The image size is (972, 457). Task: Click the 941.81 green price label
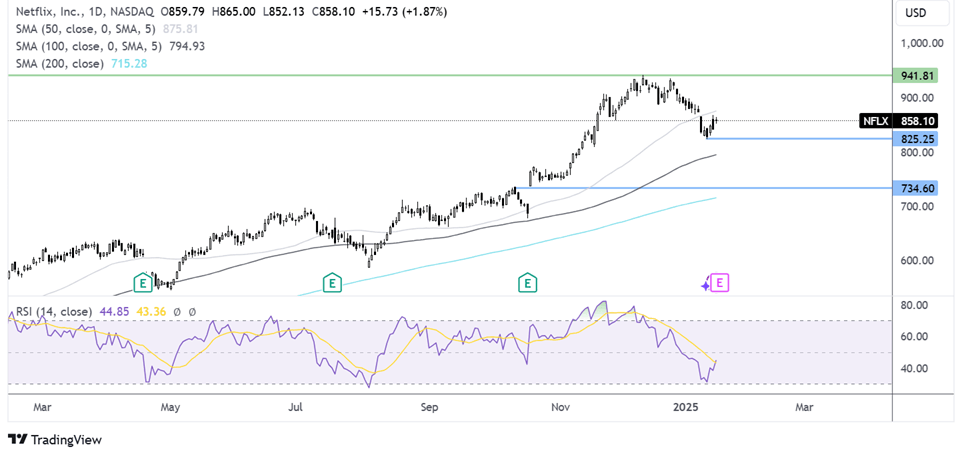pyautogui.click(x=915, y=76)
